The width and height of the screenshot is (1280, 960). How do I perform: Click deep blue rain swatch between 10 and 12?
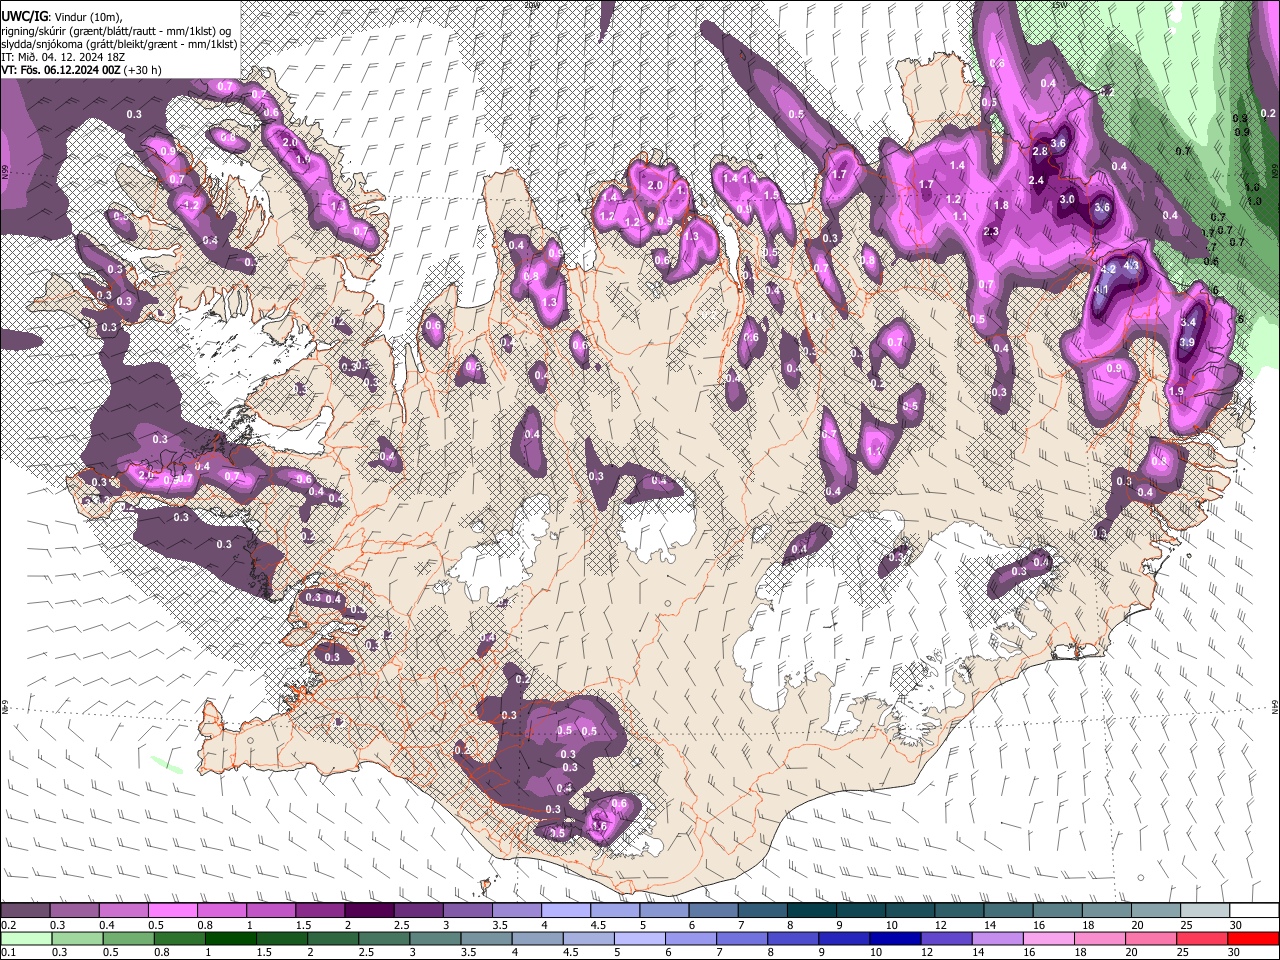[x=894, y=939]
